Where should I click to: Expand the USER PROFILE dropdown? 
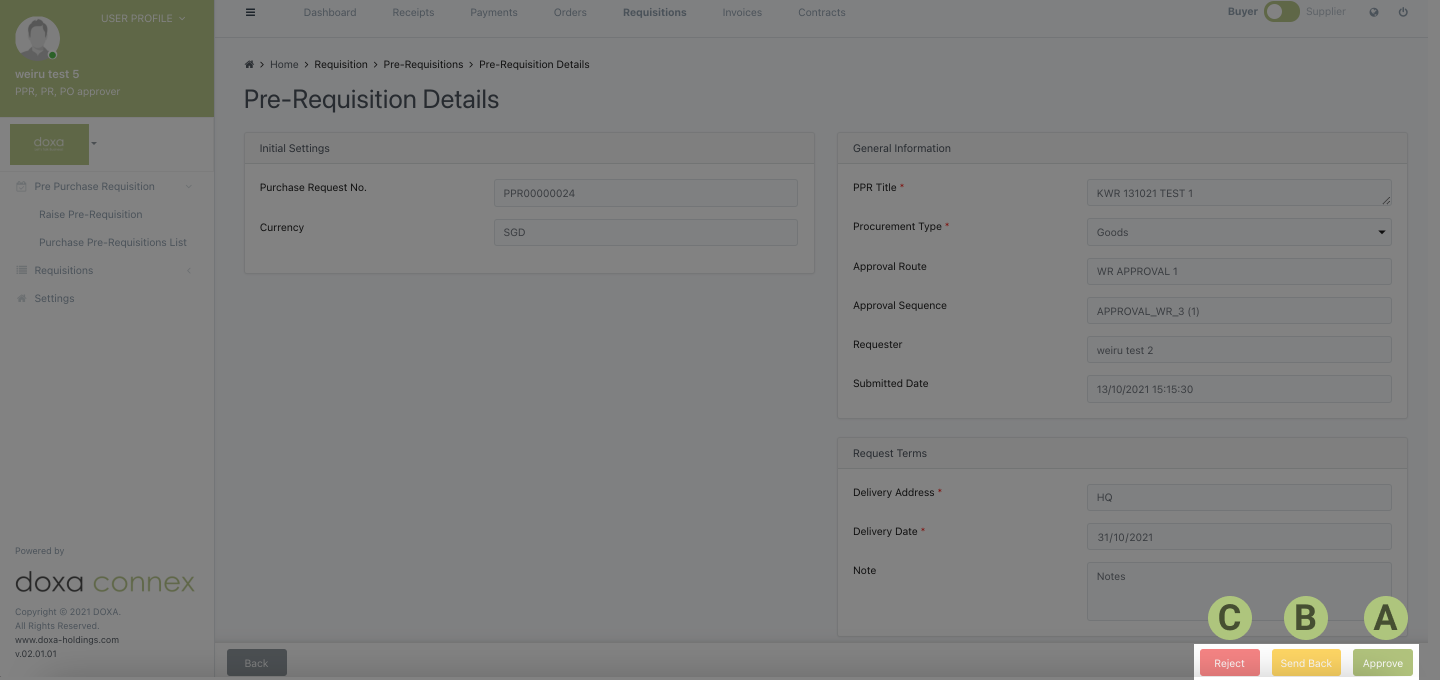pos(143,18)
